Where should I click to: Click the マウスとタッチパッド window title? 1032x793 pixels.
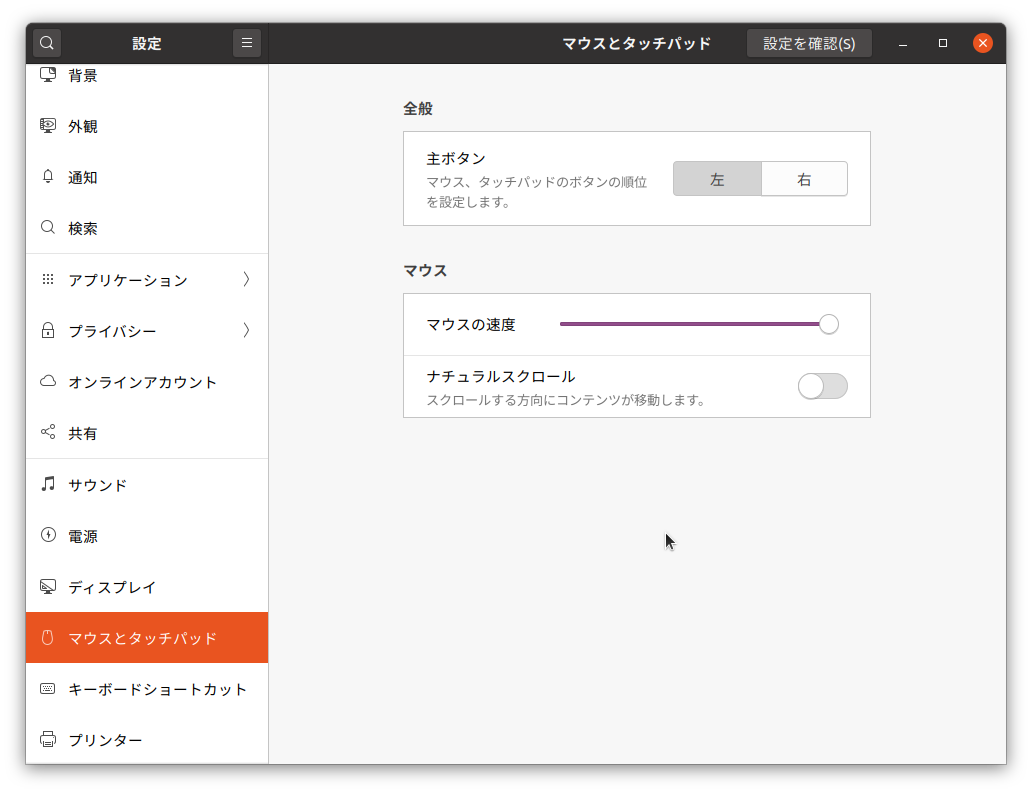[x=636, y=43]
